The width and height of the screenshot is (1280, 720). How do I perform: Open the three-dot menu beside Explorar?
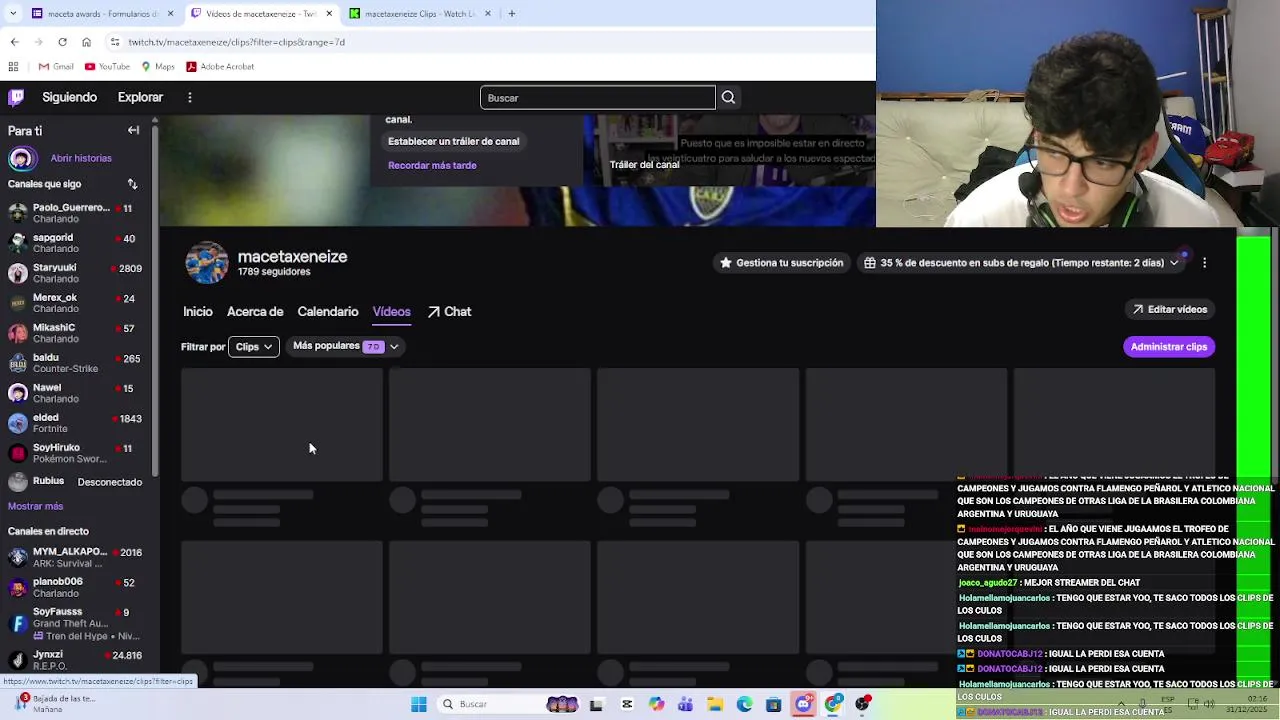coord(190,97)
